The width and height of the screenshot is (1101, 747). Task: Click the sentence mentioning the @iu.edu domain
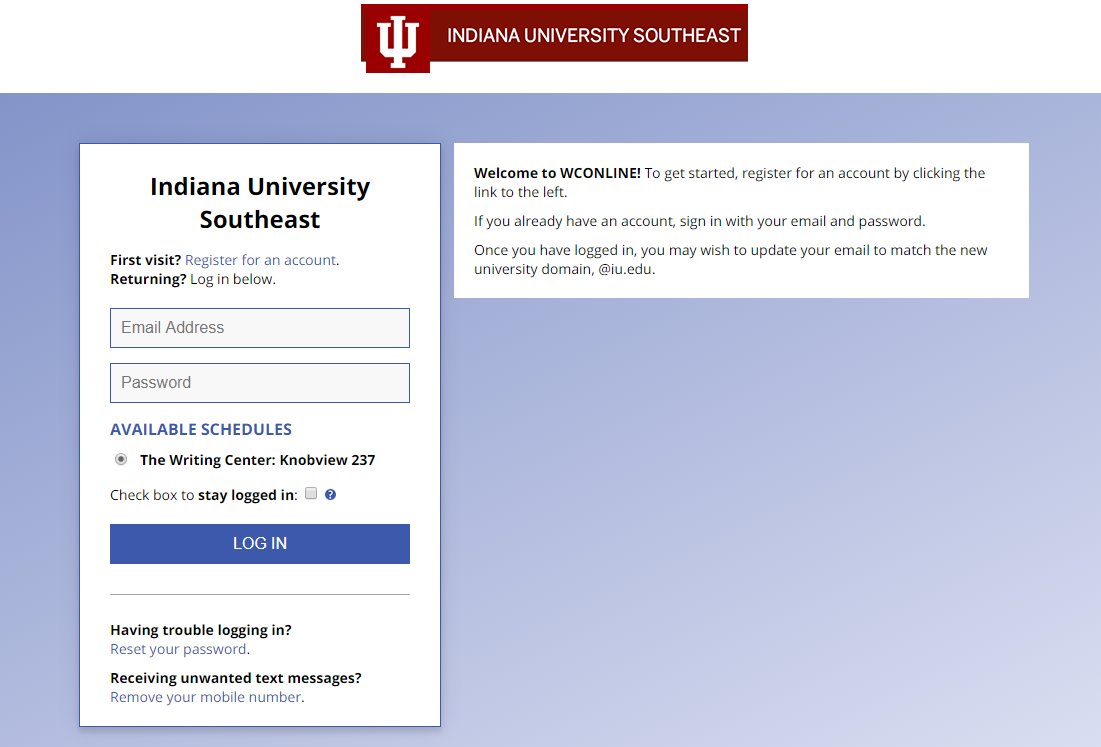pyautogui.click(x=730, y=259)
